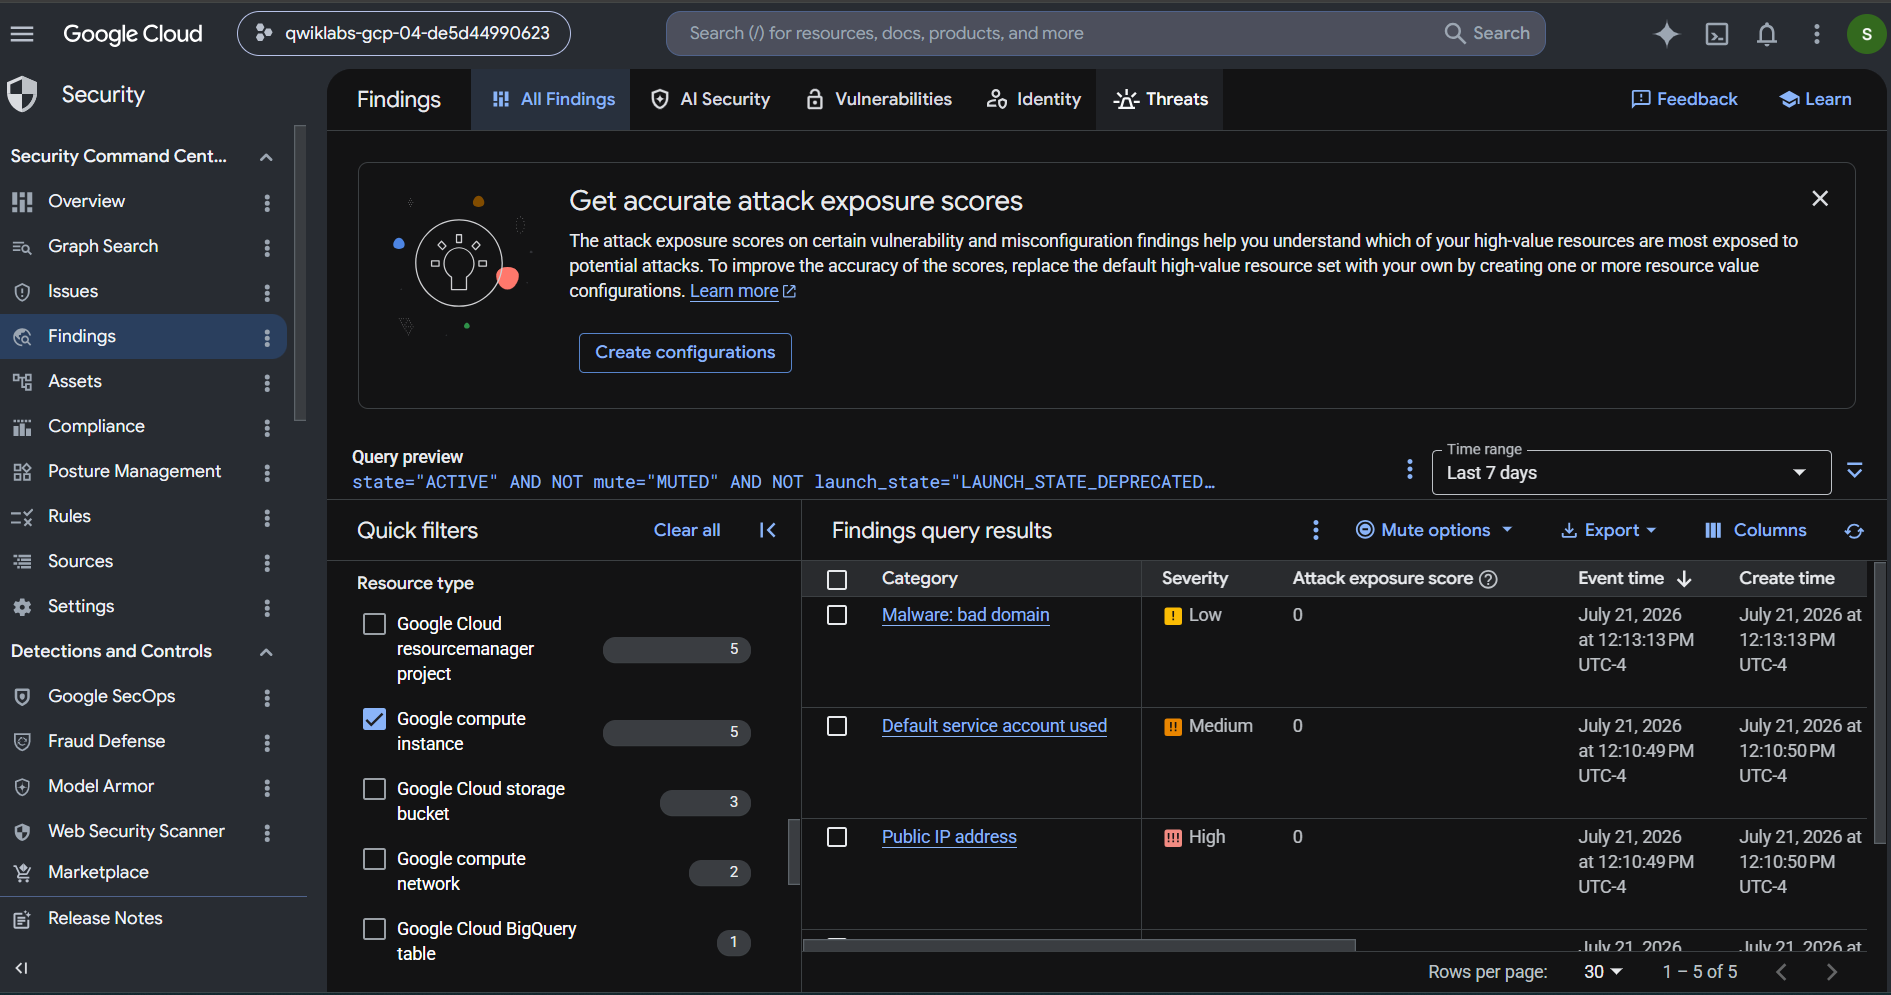The height and width of the screenshot is (995, 1891).
Task: Open more options for Issues
Action: pyautogui.click(x=267, y=292)
